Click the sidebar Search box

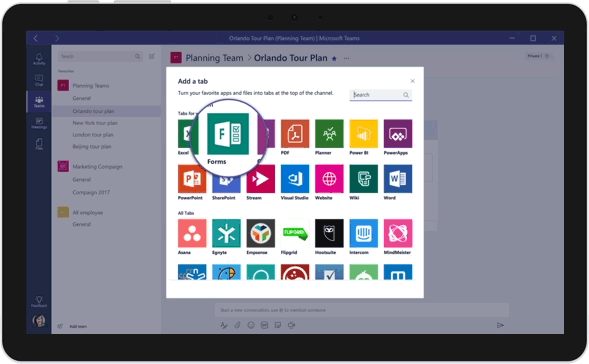100,56
